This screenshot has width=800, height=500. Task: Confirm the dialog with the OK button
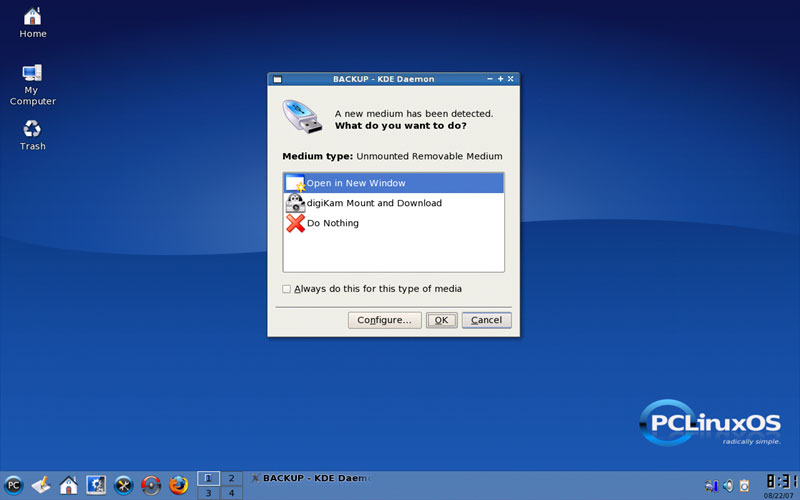(441, 320)
